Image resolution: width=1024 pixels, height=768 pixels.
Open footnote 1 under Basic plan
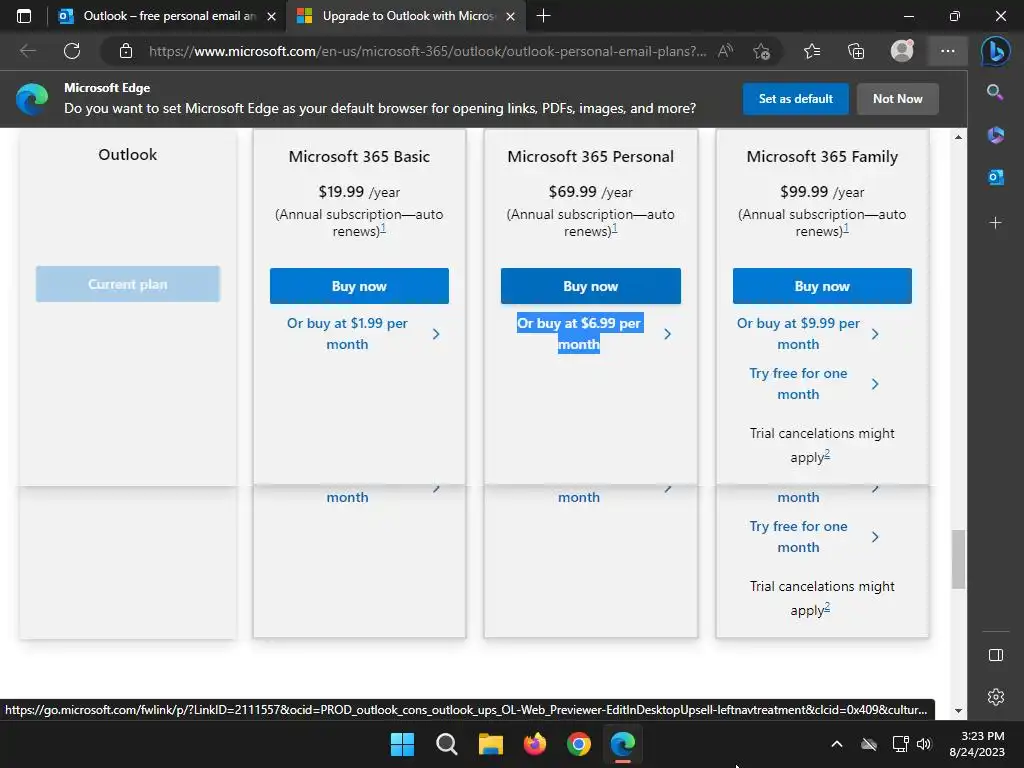[383, 228]
